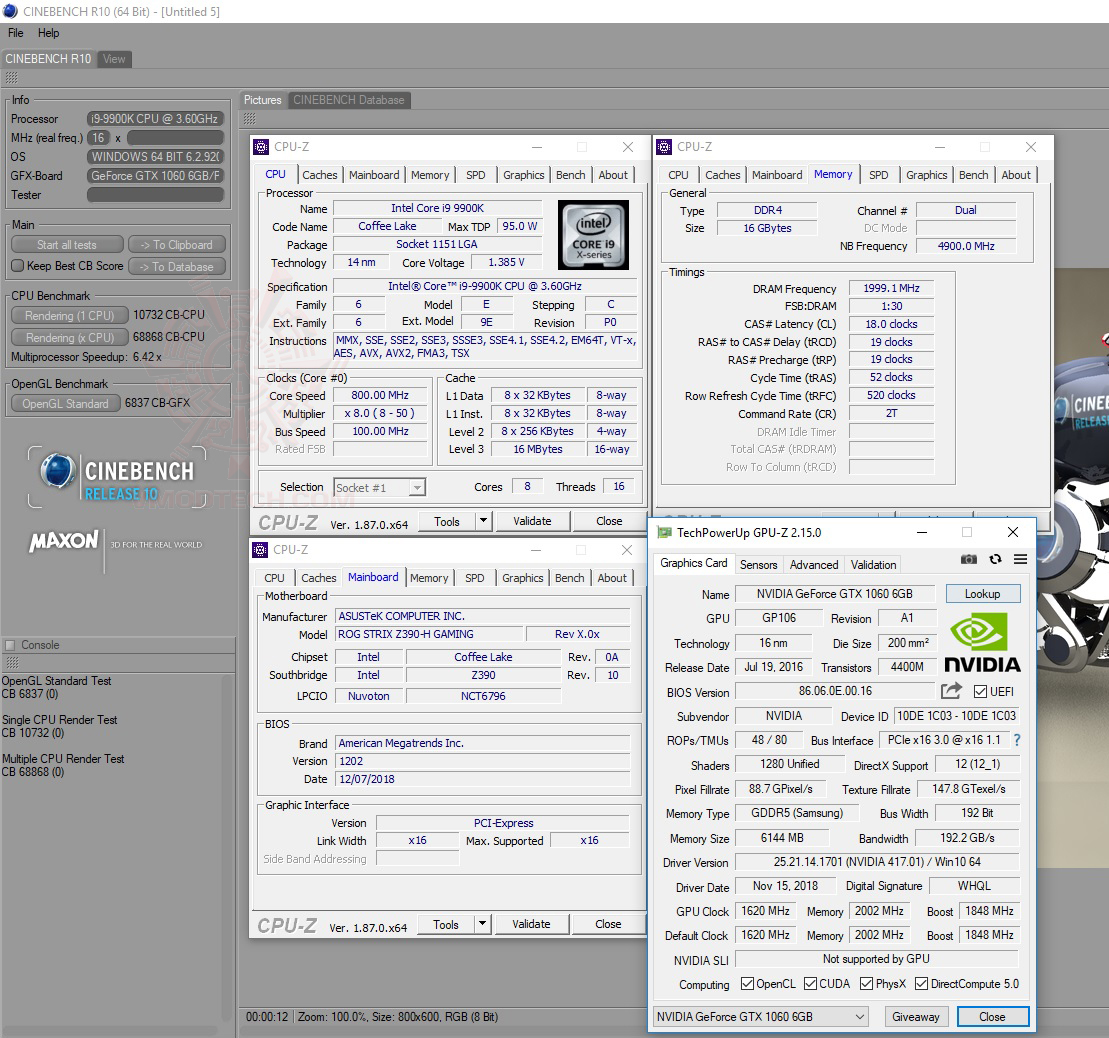Click the CINEBENCH Release 10 logo

pos(117,476)
